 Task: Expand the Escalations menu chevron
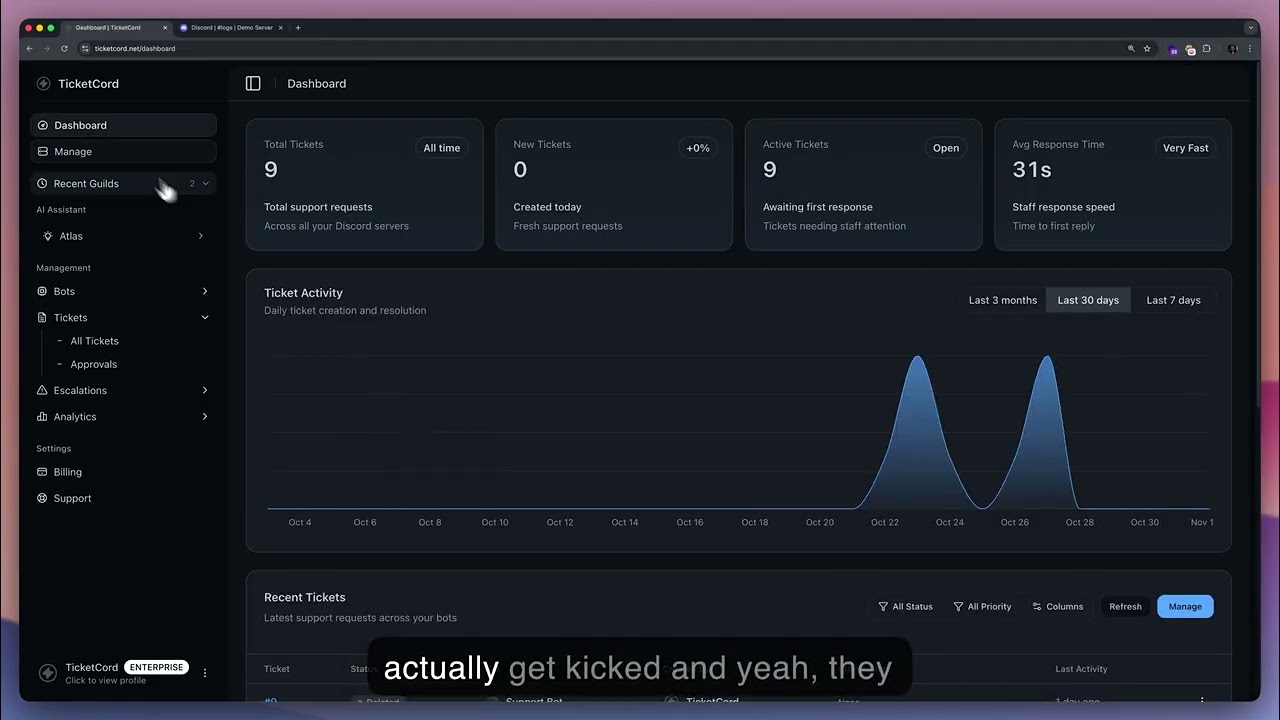pos(205,391)
